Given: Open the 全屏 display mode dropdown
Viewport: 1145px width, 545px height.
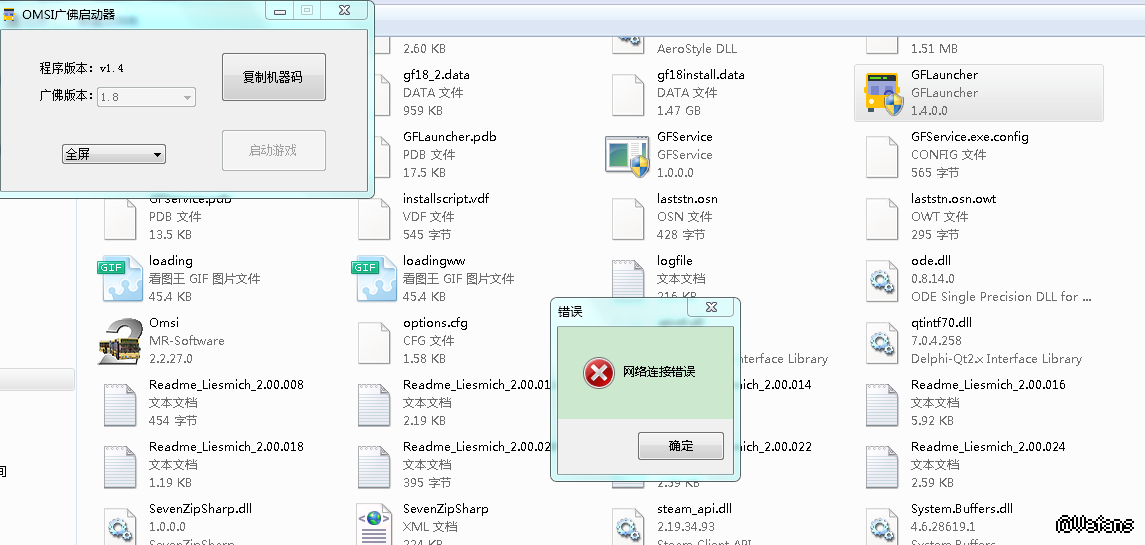Looking at the screenshot, I should click(x=114, y=154).
